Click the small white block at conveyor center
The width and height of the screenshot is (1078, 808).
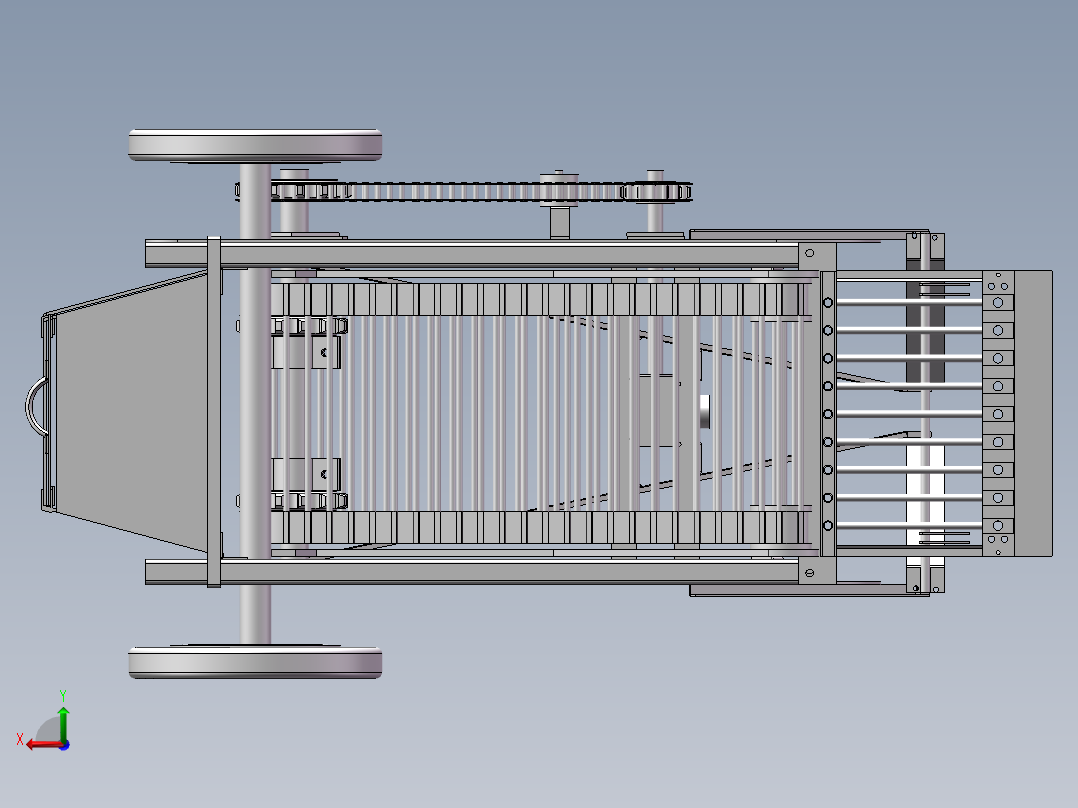click(705, 411)
